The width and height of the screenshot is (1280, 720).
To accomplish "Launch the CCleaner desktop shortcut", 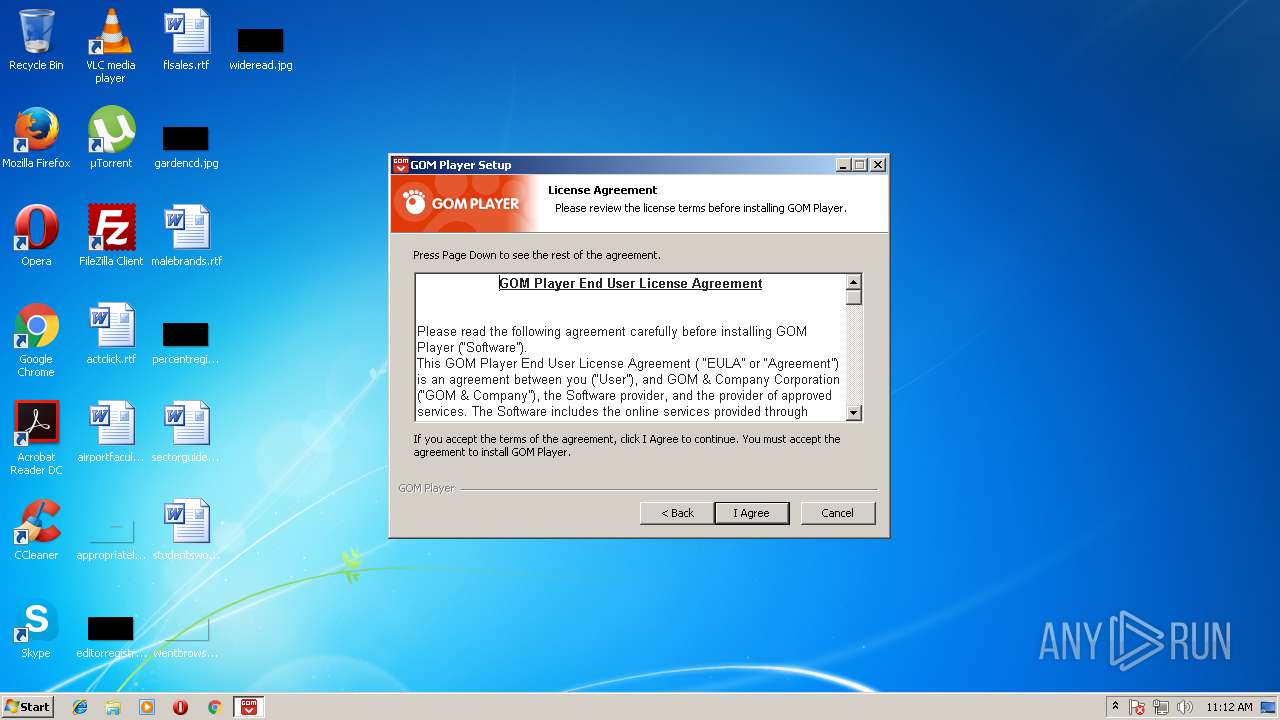I will pyautogui.click(x=36, y=530).
